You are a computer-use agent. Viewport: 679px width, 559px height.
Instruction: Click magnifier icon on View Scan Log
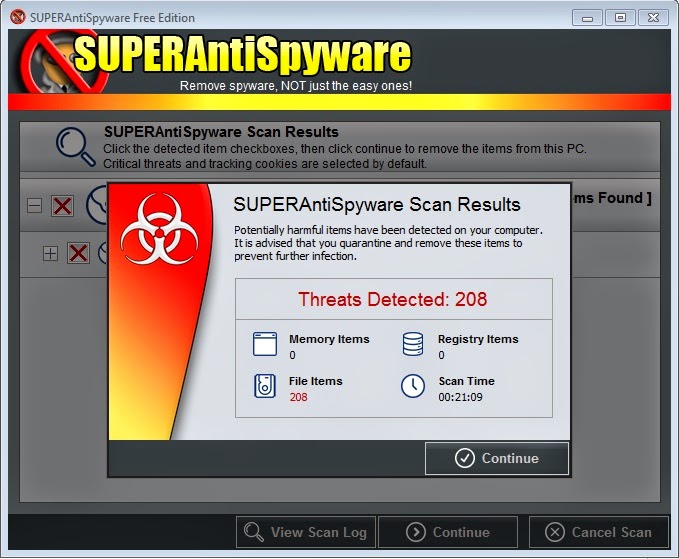[x=253, y=532]
